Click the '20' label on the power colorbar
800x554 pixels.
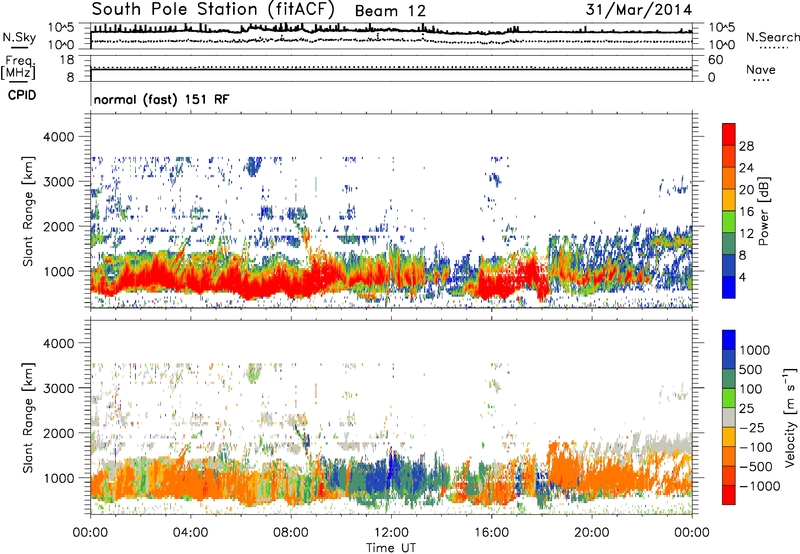tap(746, 190)
